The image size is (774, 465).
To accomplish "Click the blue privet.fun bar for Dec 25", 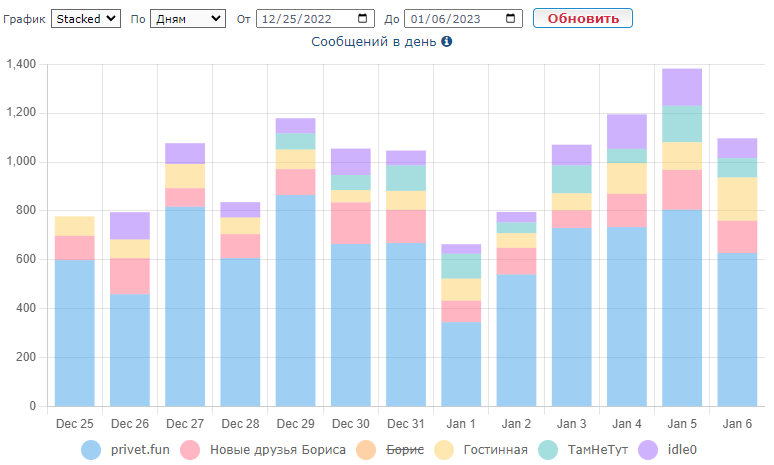I will [75, 333].
